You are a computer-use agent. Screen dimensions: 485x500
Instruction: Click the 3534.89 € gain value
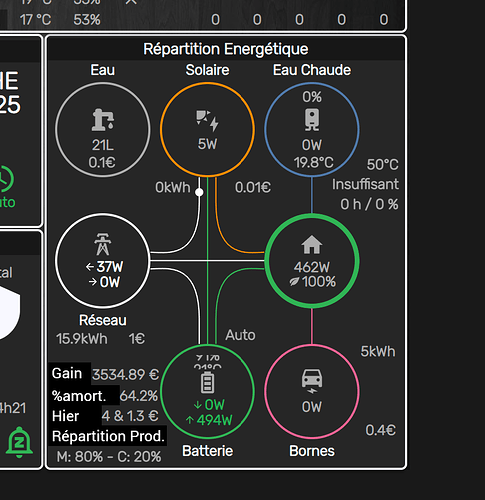126,375
